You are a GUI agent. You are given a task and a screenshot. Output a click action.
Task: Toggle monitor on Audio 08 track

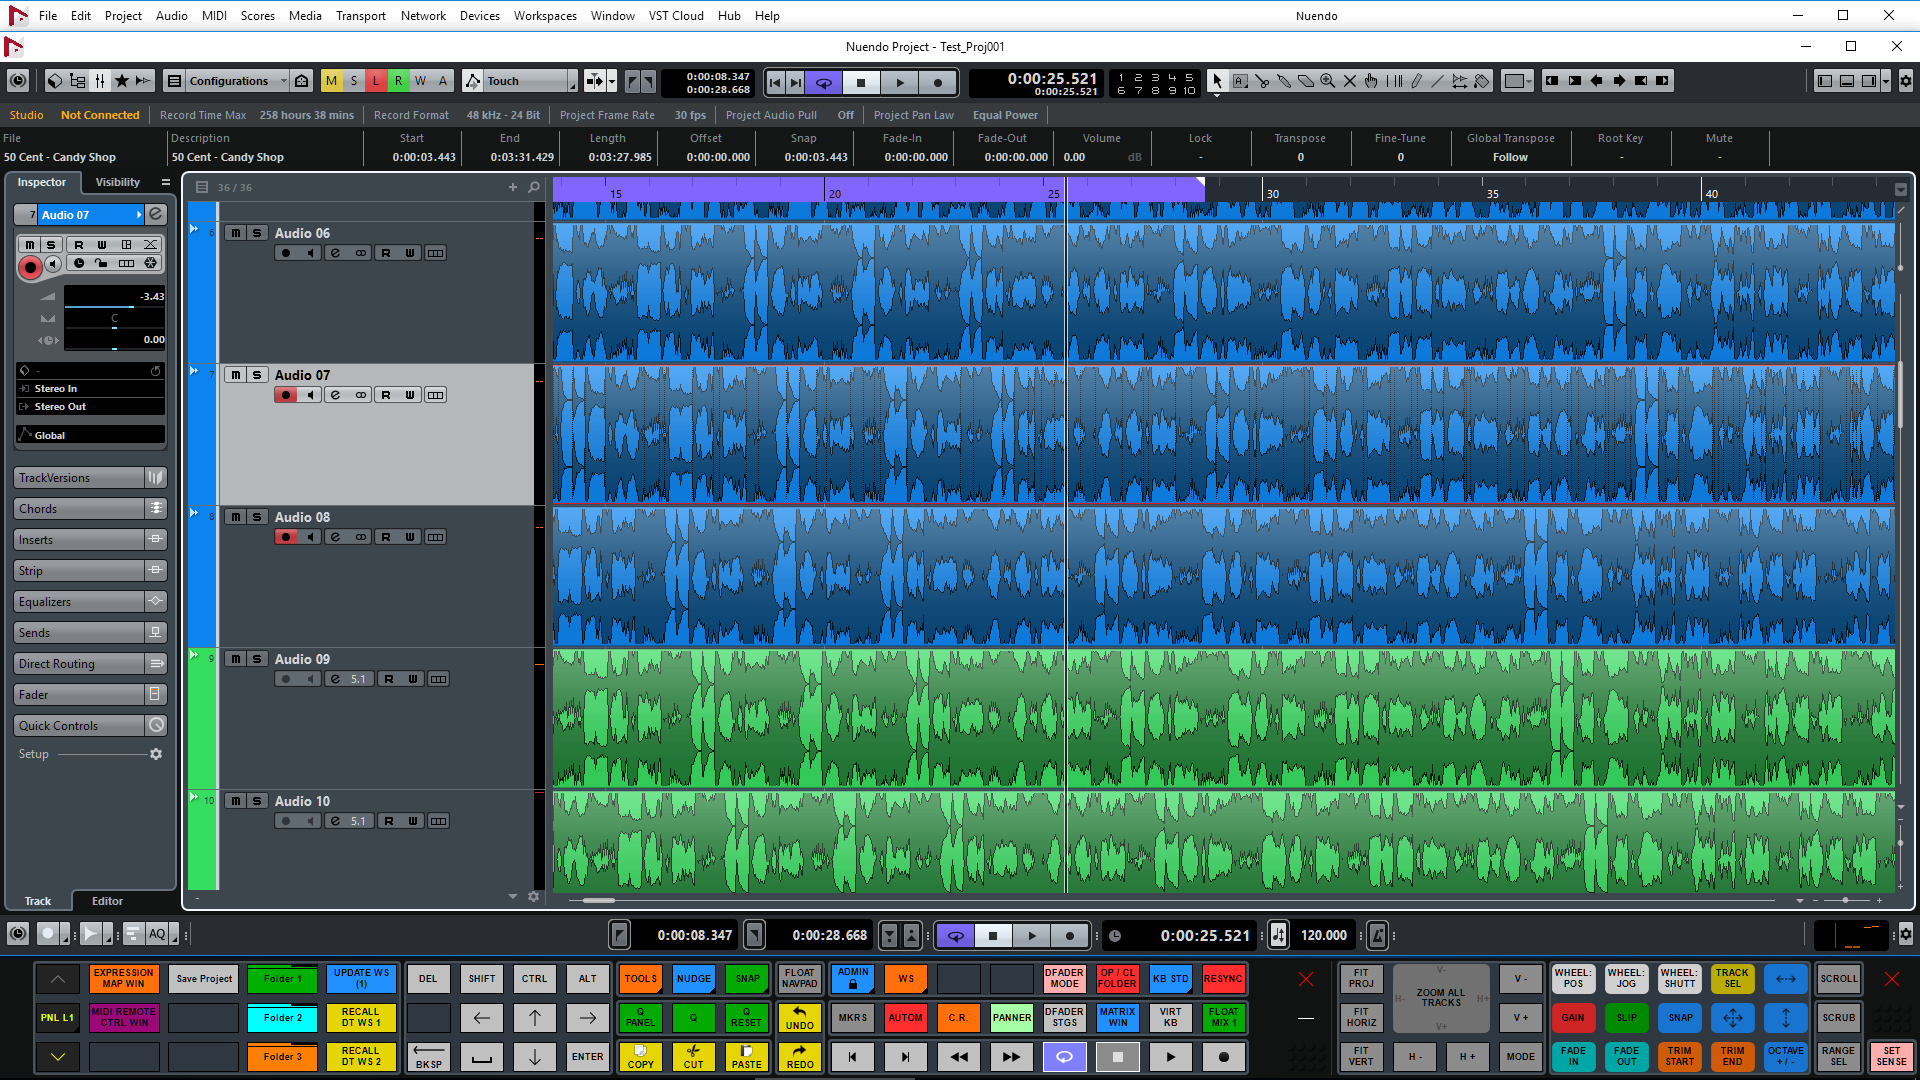point(310,537)
